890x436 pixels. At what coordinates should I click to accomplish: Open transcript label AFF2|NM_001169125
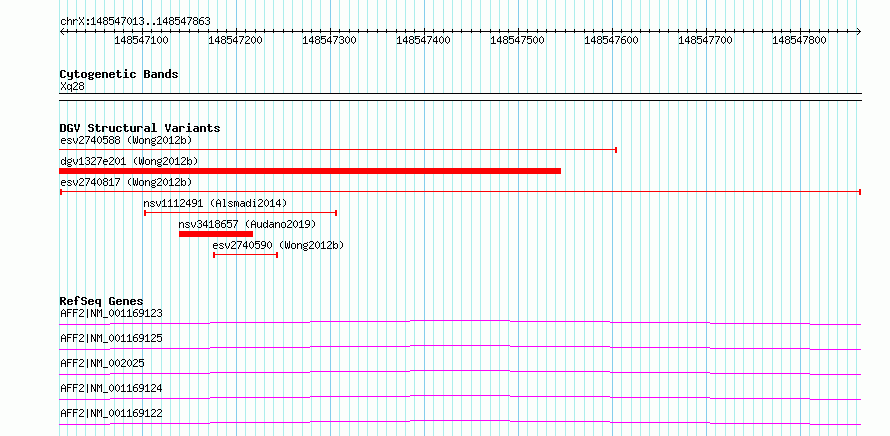pos(111,338)
